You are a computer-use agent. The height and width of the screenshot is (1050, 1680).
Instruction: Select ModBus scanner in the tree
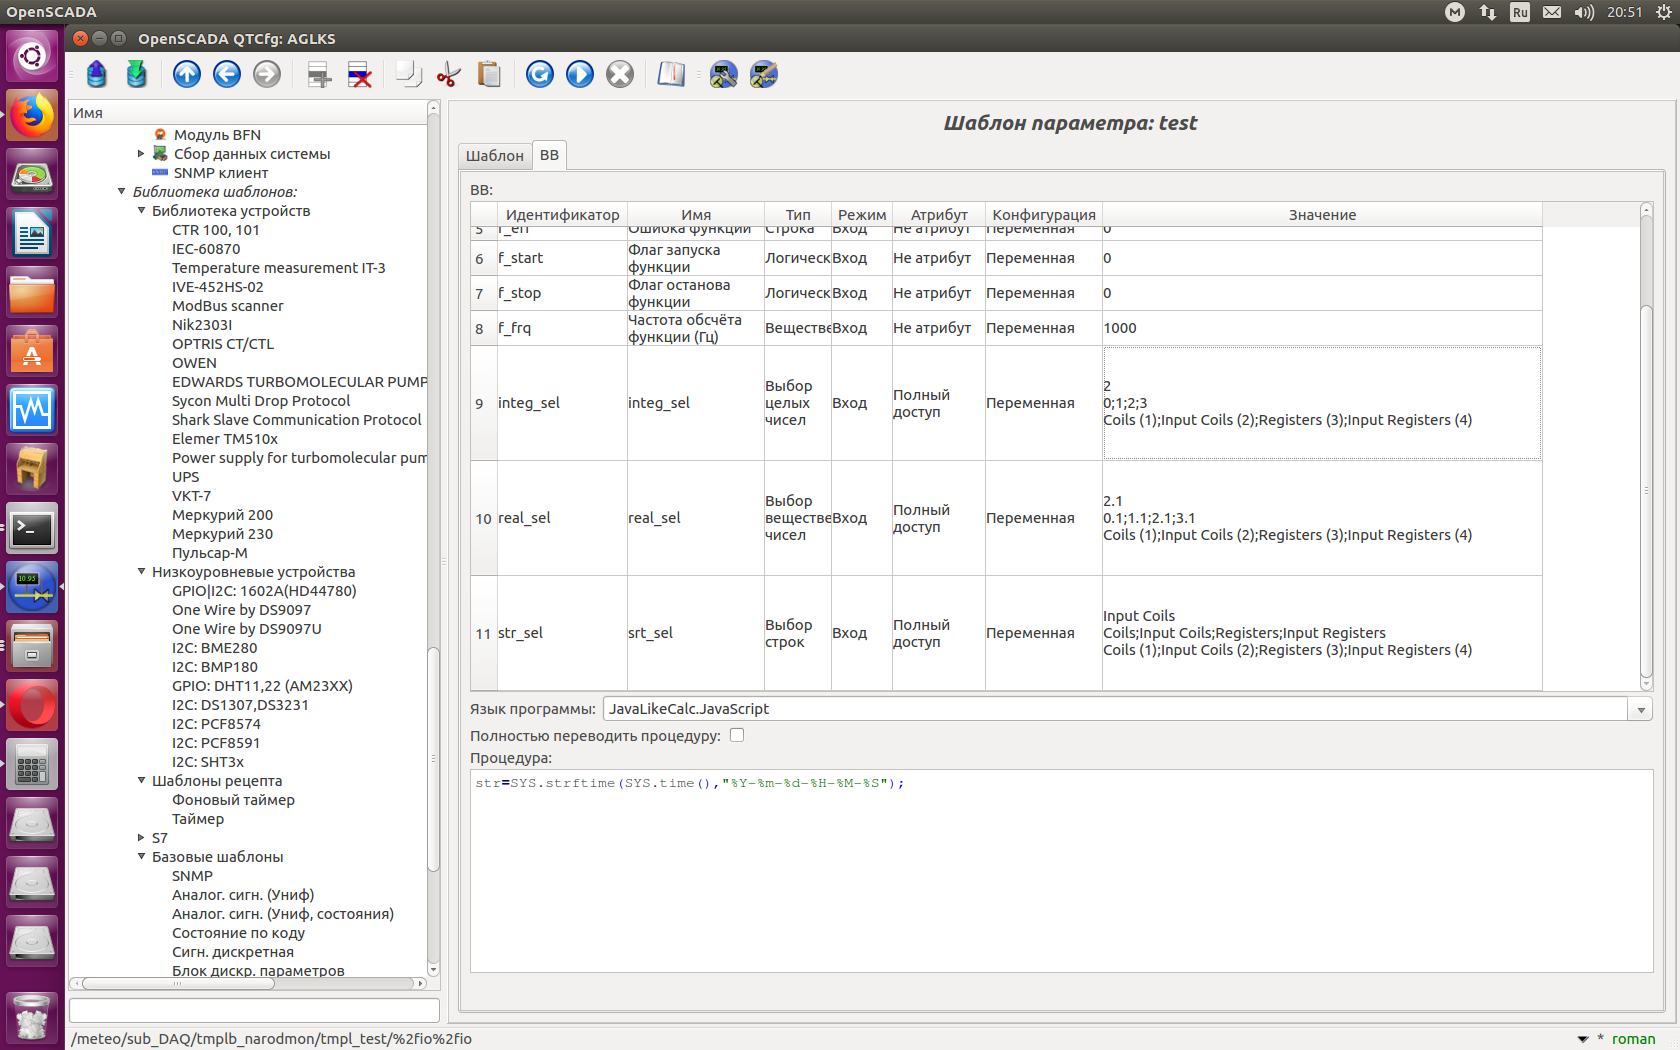[227, 306]
